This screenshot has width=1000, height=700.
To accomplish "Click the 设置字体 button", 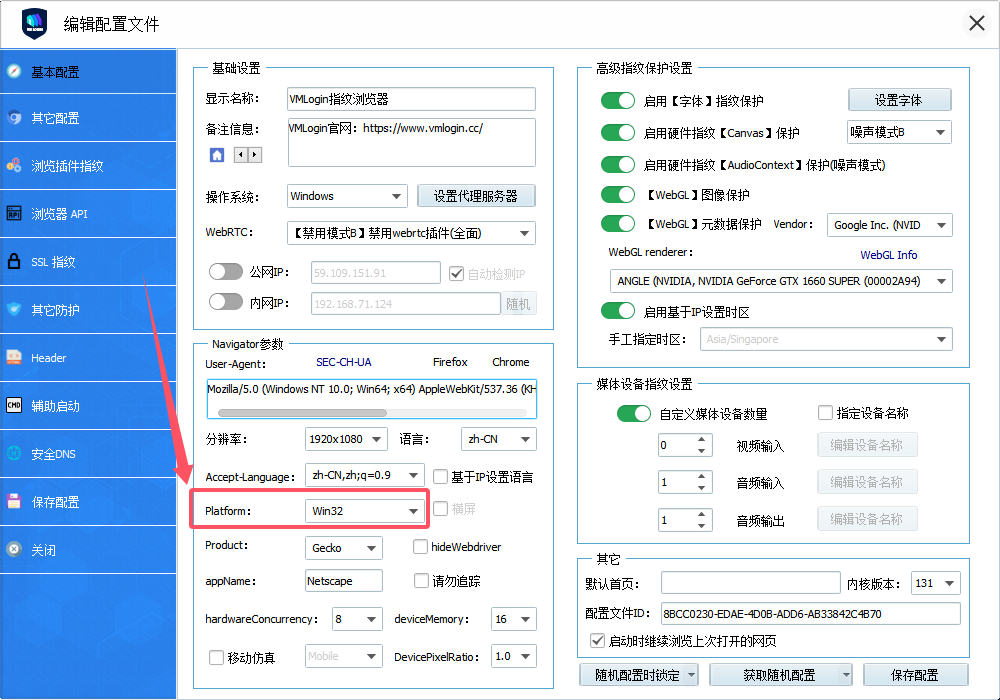I will 899,100.
